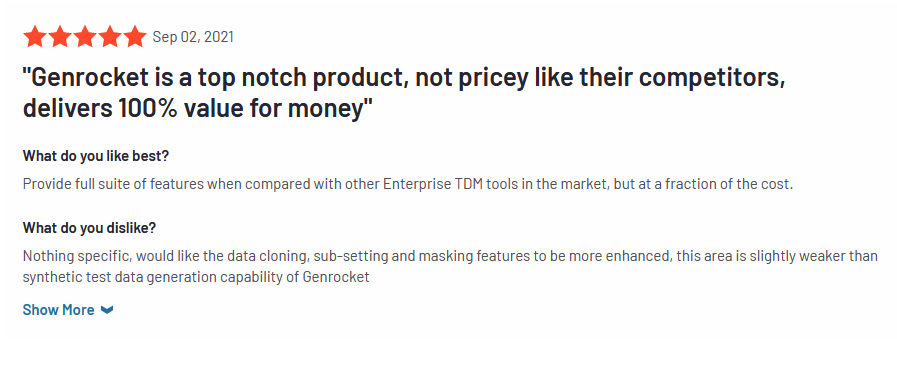Select the 'What do you dislike?' heading
This screenshot has width=897, height=387.
coord(89,228)
